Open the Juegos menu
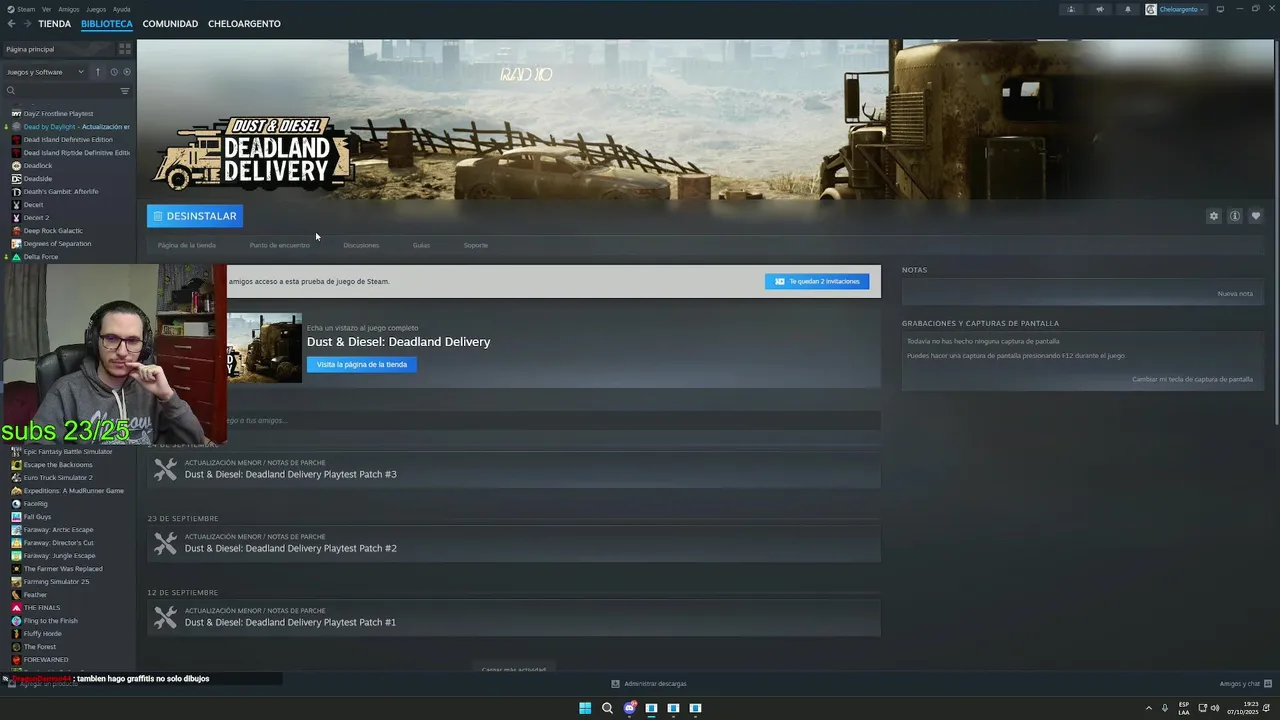Image resolution: width=1280 pixels, height=720 pixels. click(x=96, y=9)
